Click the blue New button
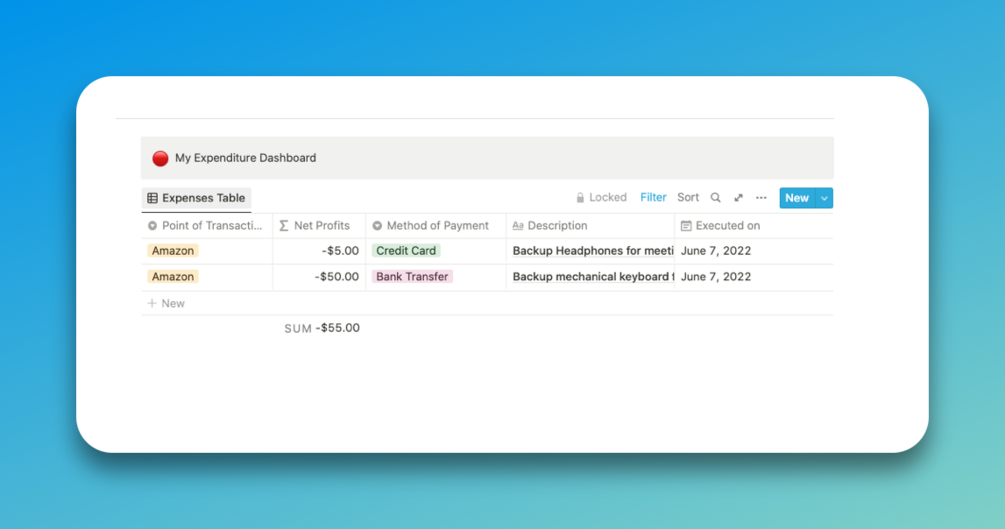1005x529 pixels. [x=797, y=198]
